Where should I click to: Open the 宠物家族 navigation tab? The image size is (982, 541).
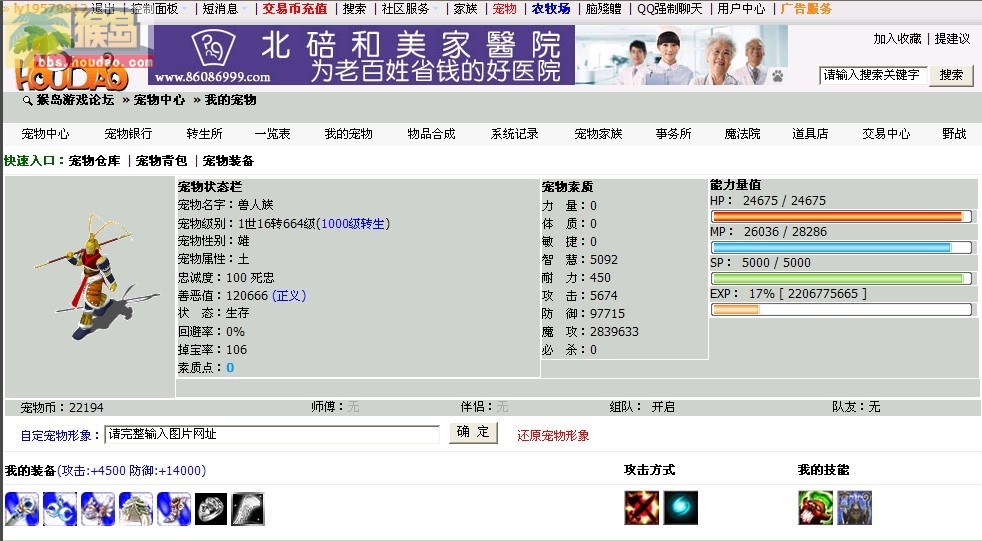[x=598, y=133]
